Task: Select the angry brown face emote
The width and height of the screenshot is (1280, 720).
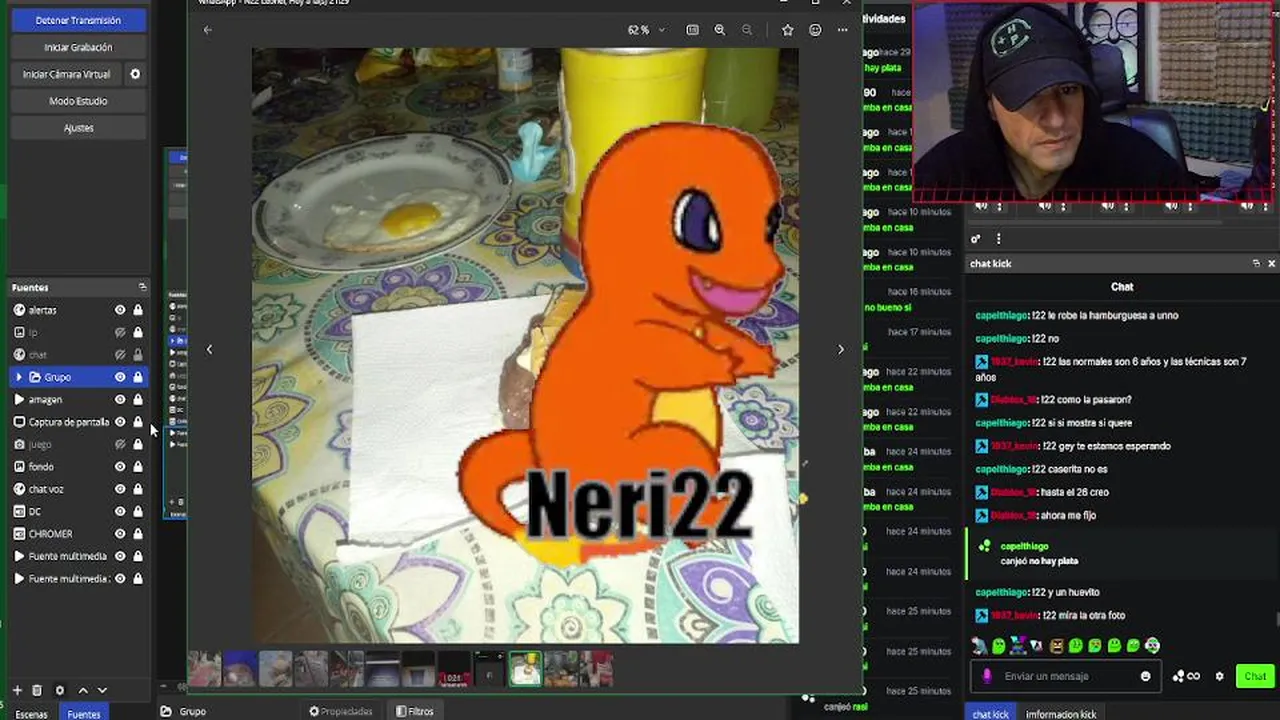Action: [x=1056, y=646]
